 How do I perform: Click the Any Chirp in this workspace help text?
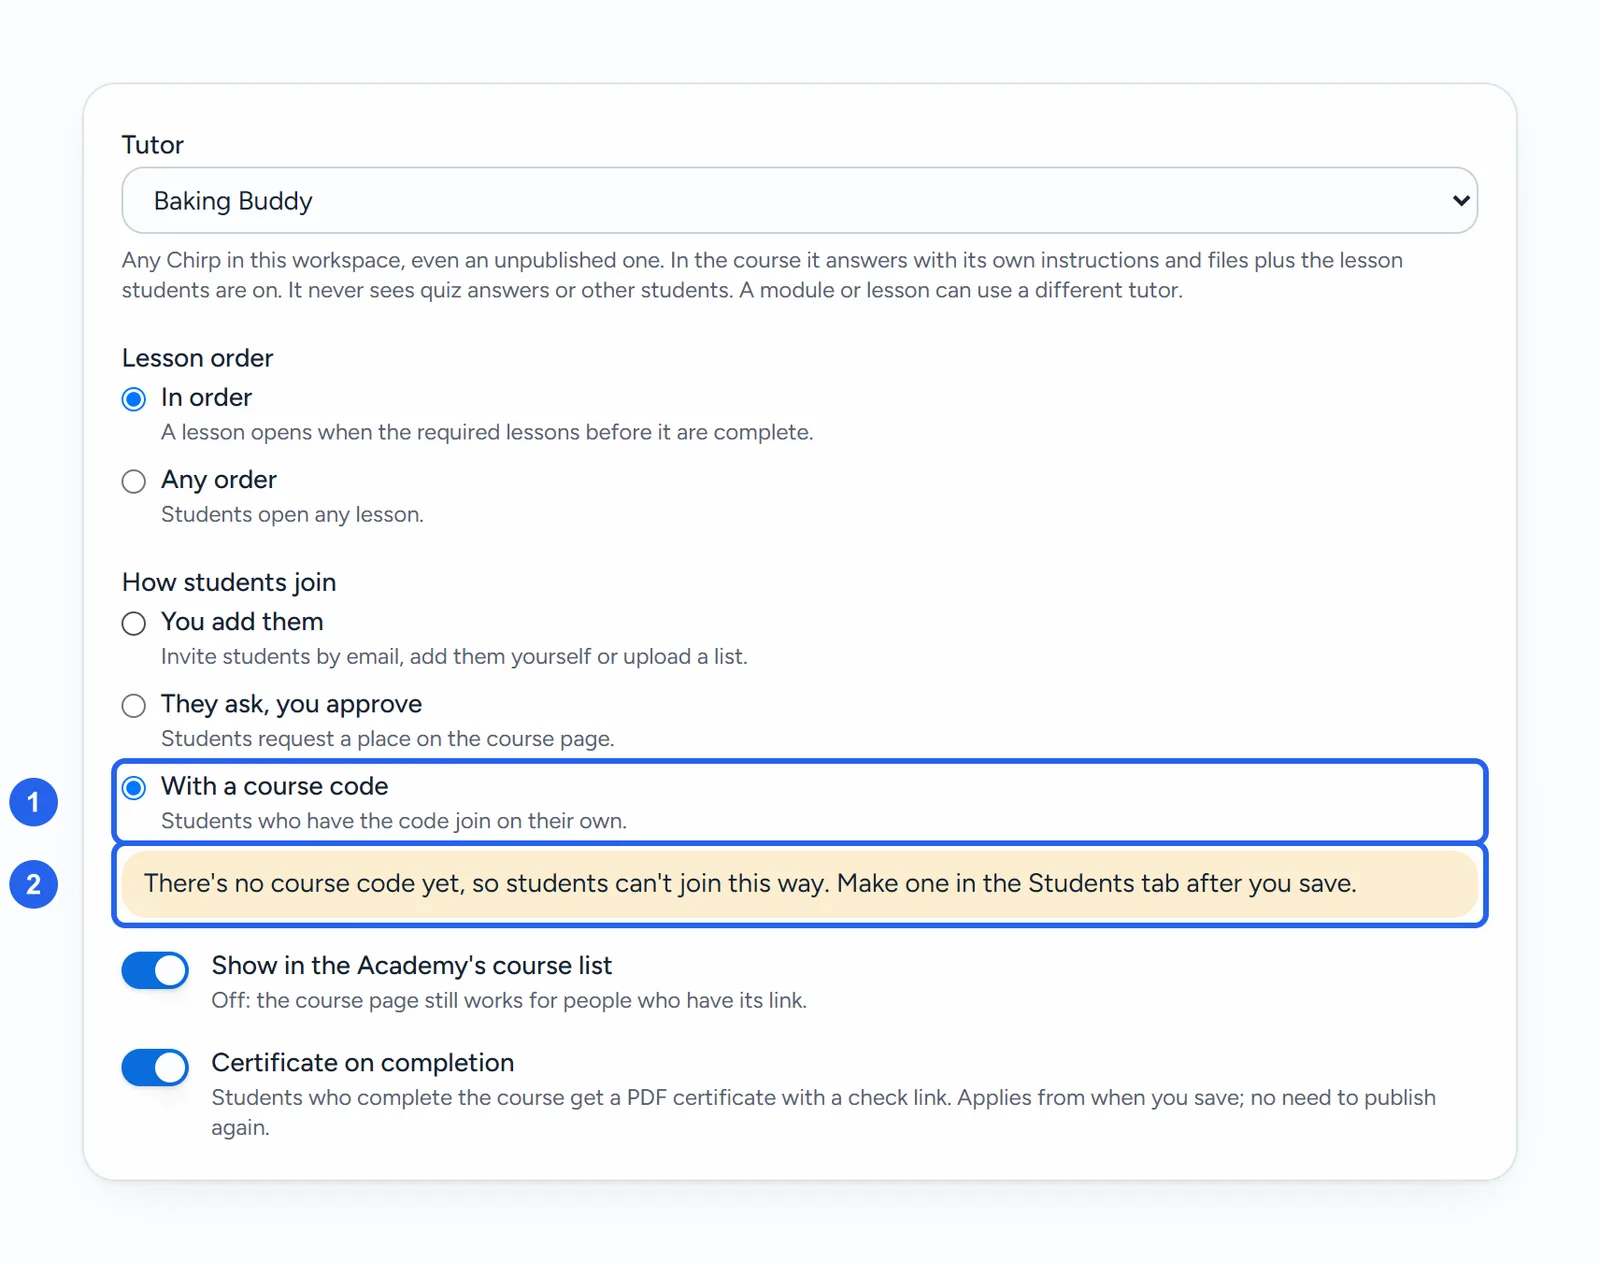(x=762, y=275)
